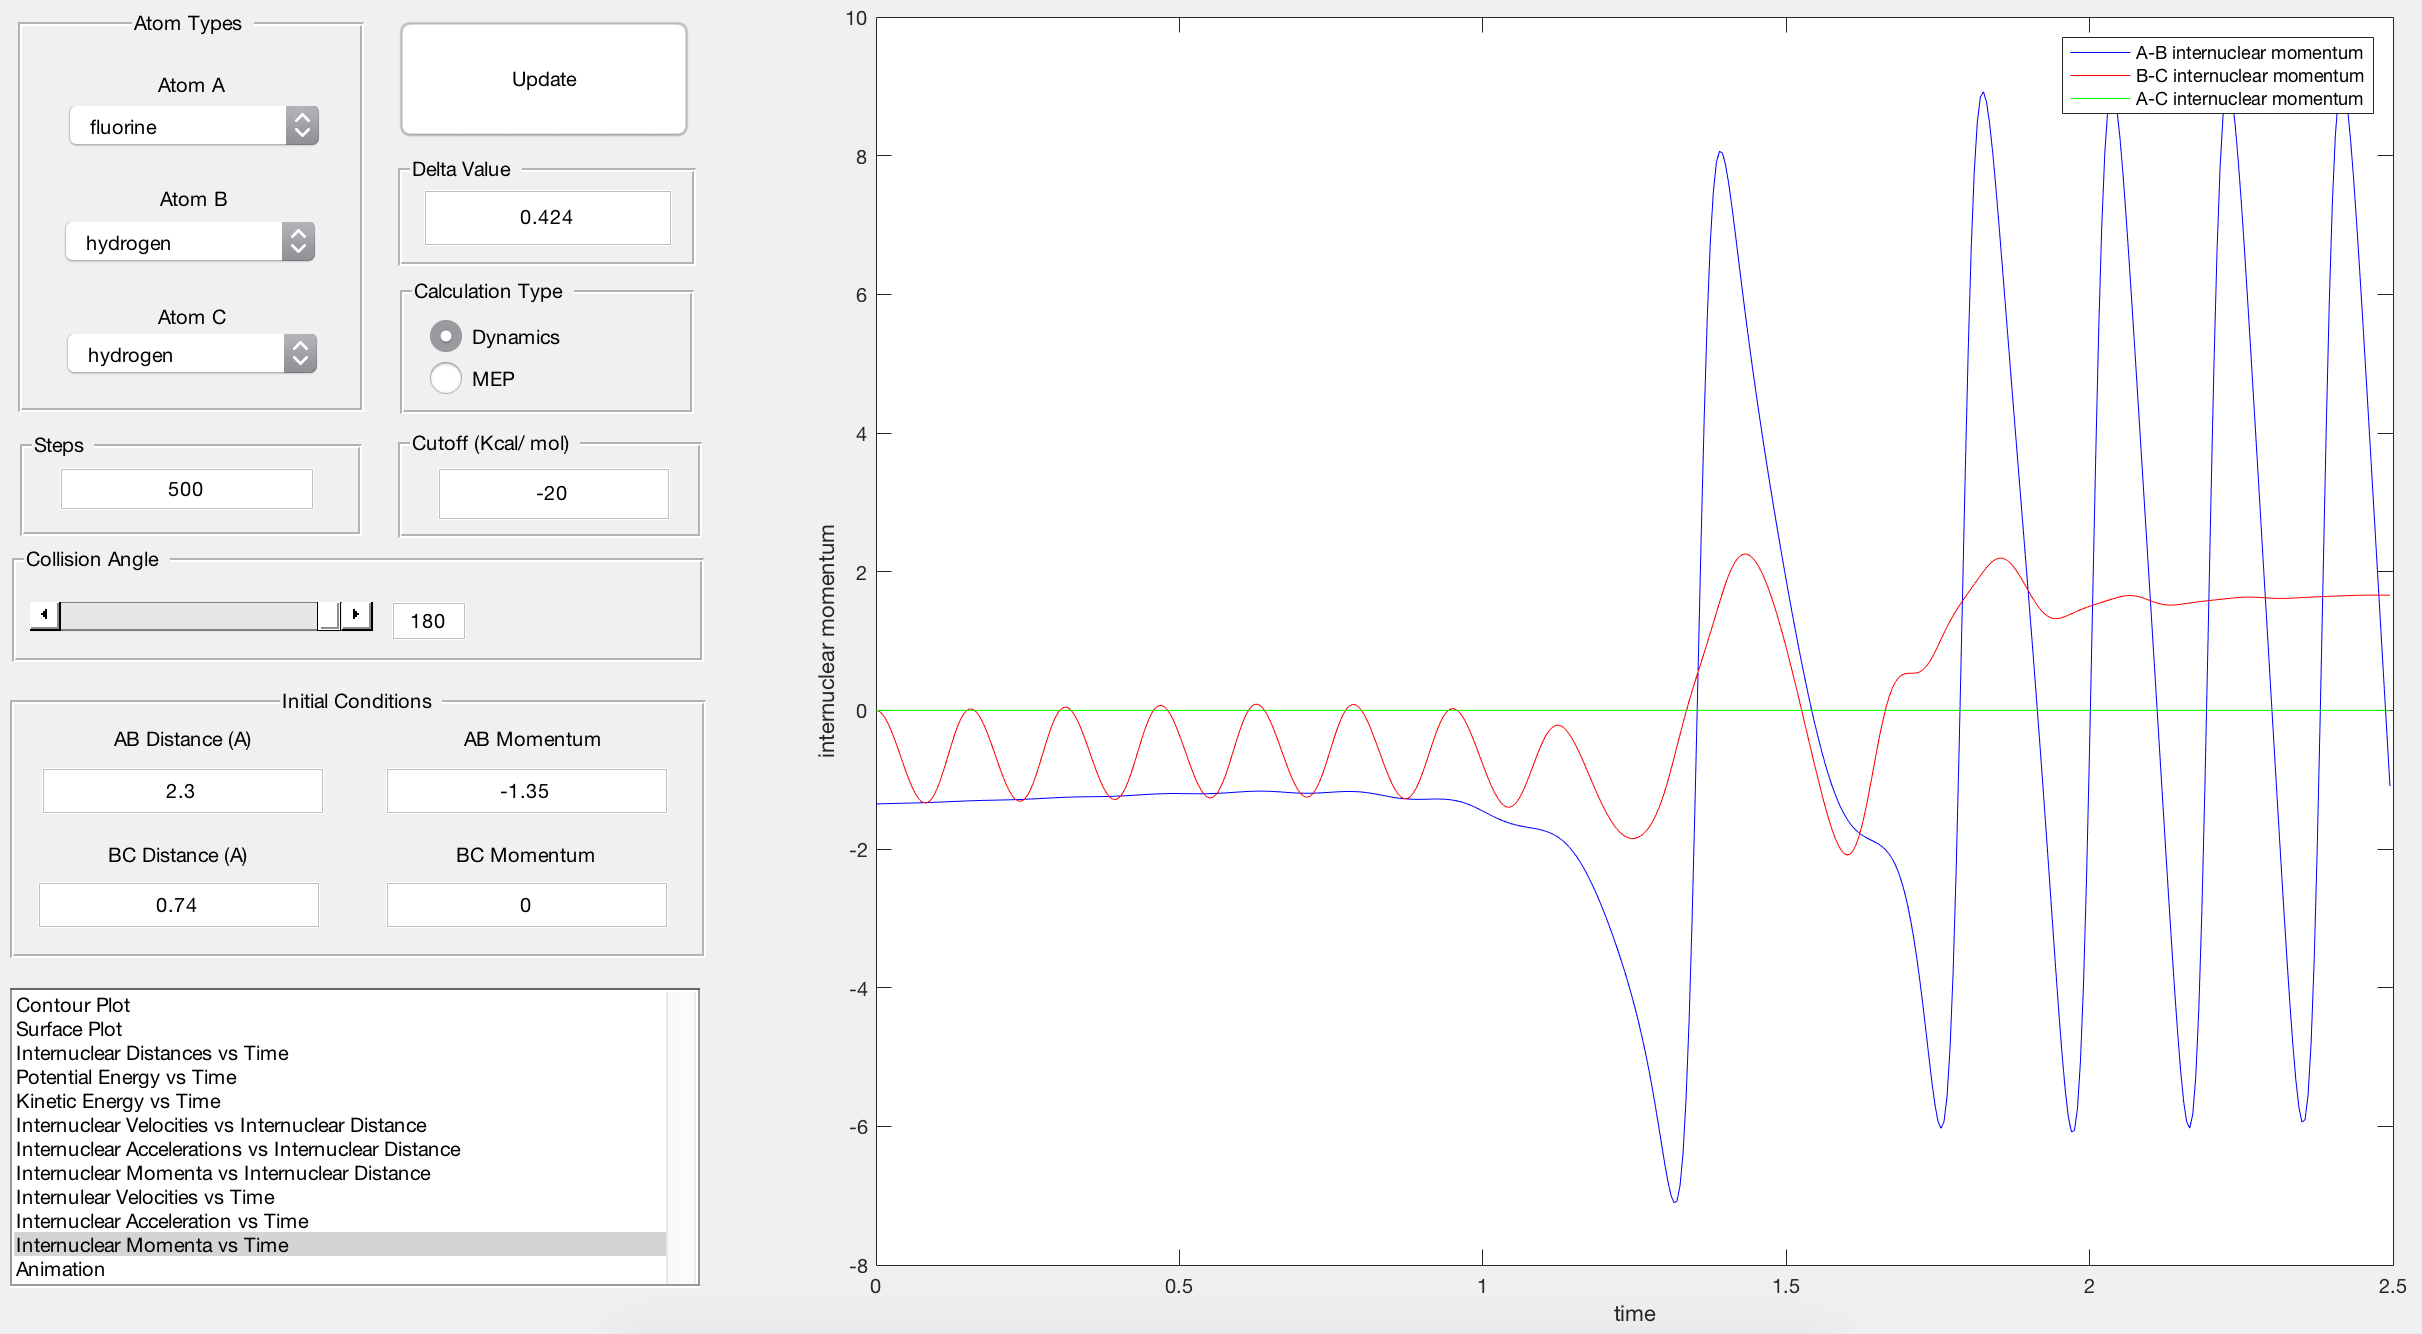Select Animation in the plot list
This screenshot has width=2422, height=1334.
click(60, 1269)
